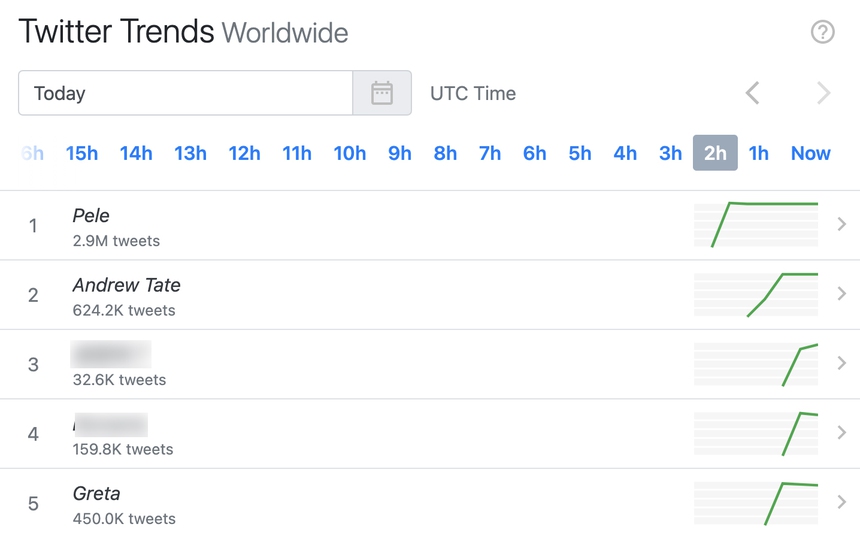Open the Pele trend link
This screenshot has height=533, width=860.
click(91, 215)
